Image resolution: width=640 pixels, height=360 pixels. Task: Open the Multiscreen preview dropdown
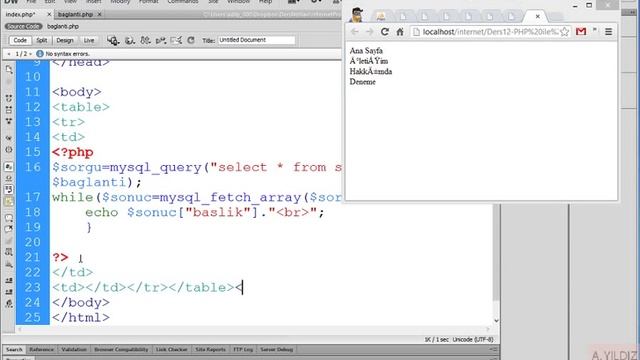coord(113,40)
